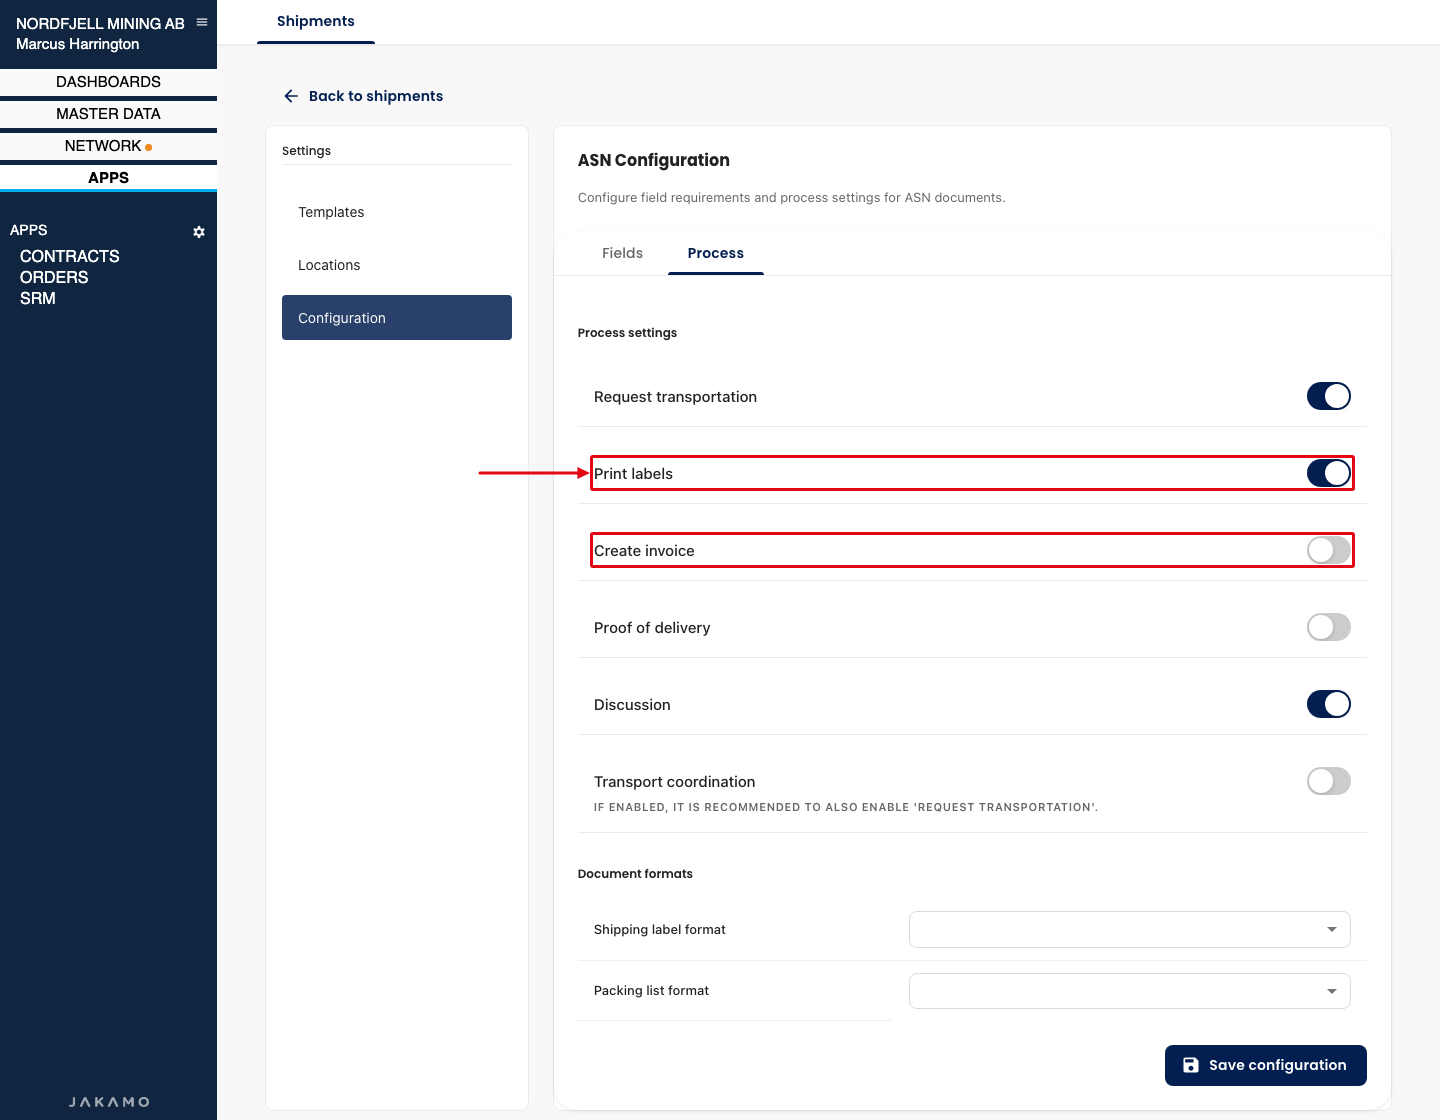Disable the Discussion toggle
Screen dimensions: 1440x1120
tap(1329, 704)
